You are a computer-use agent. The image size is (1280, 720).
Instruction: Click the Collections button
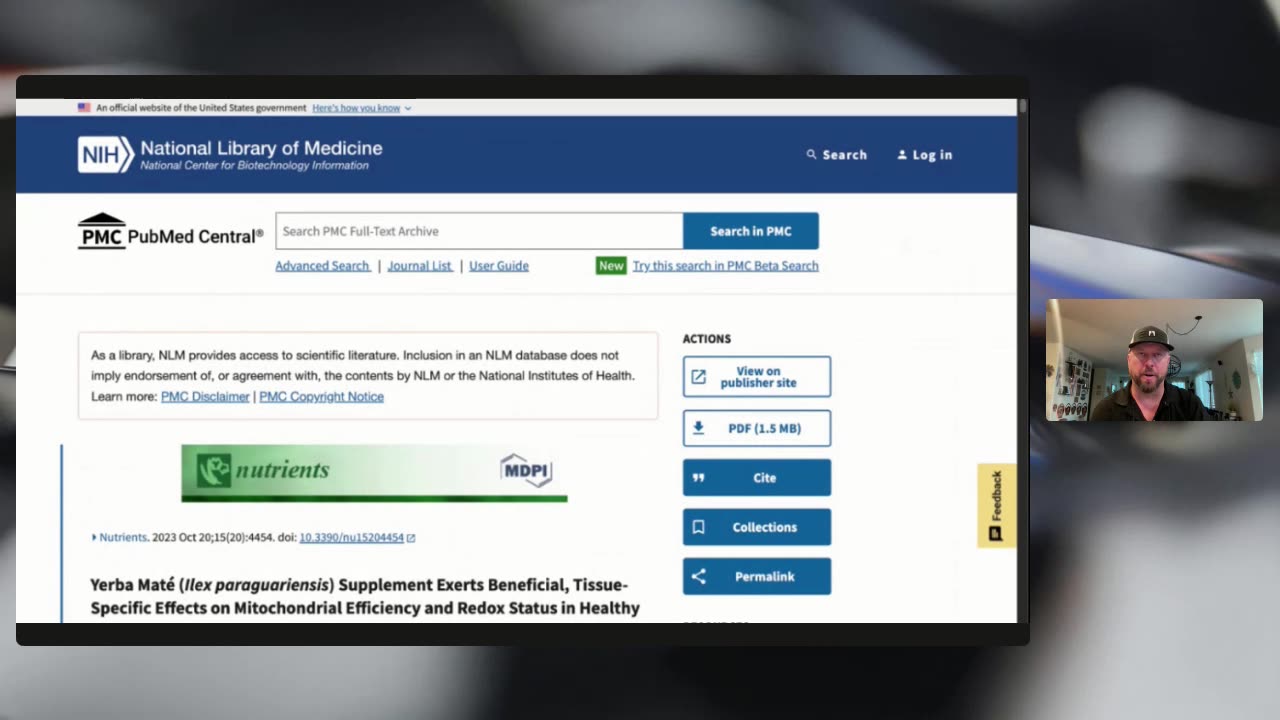[x=757, y=527]
